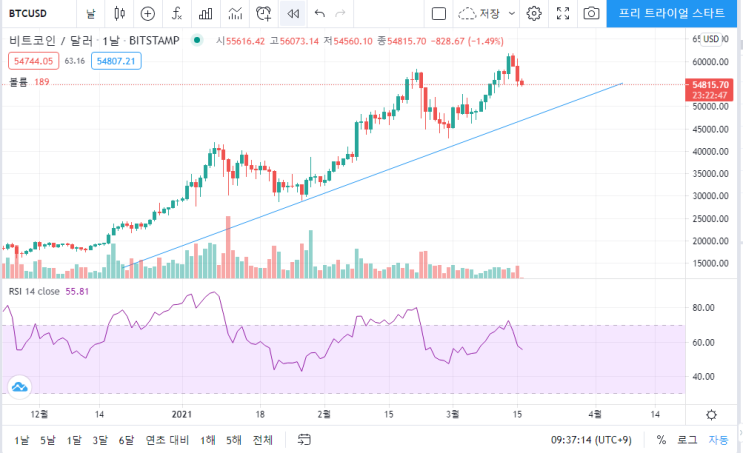Open time axis settings gear

click(711, 415)
